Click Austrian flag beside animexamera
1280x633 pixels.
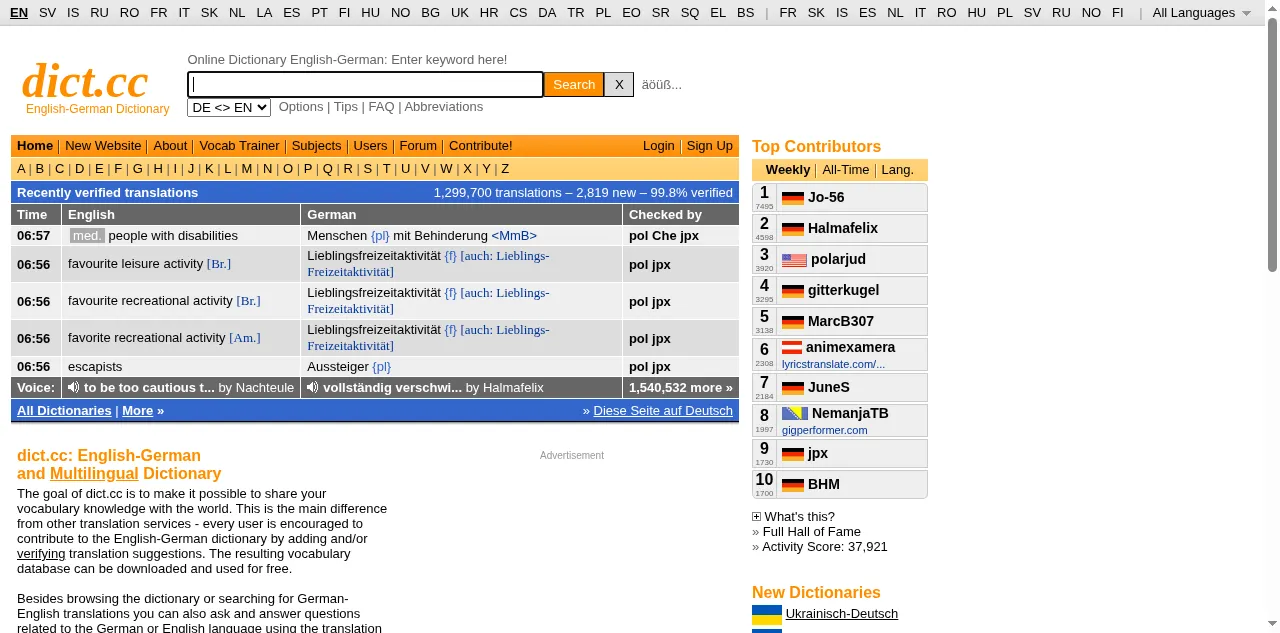792,348
